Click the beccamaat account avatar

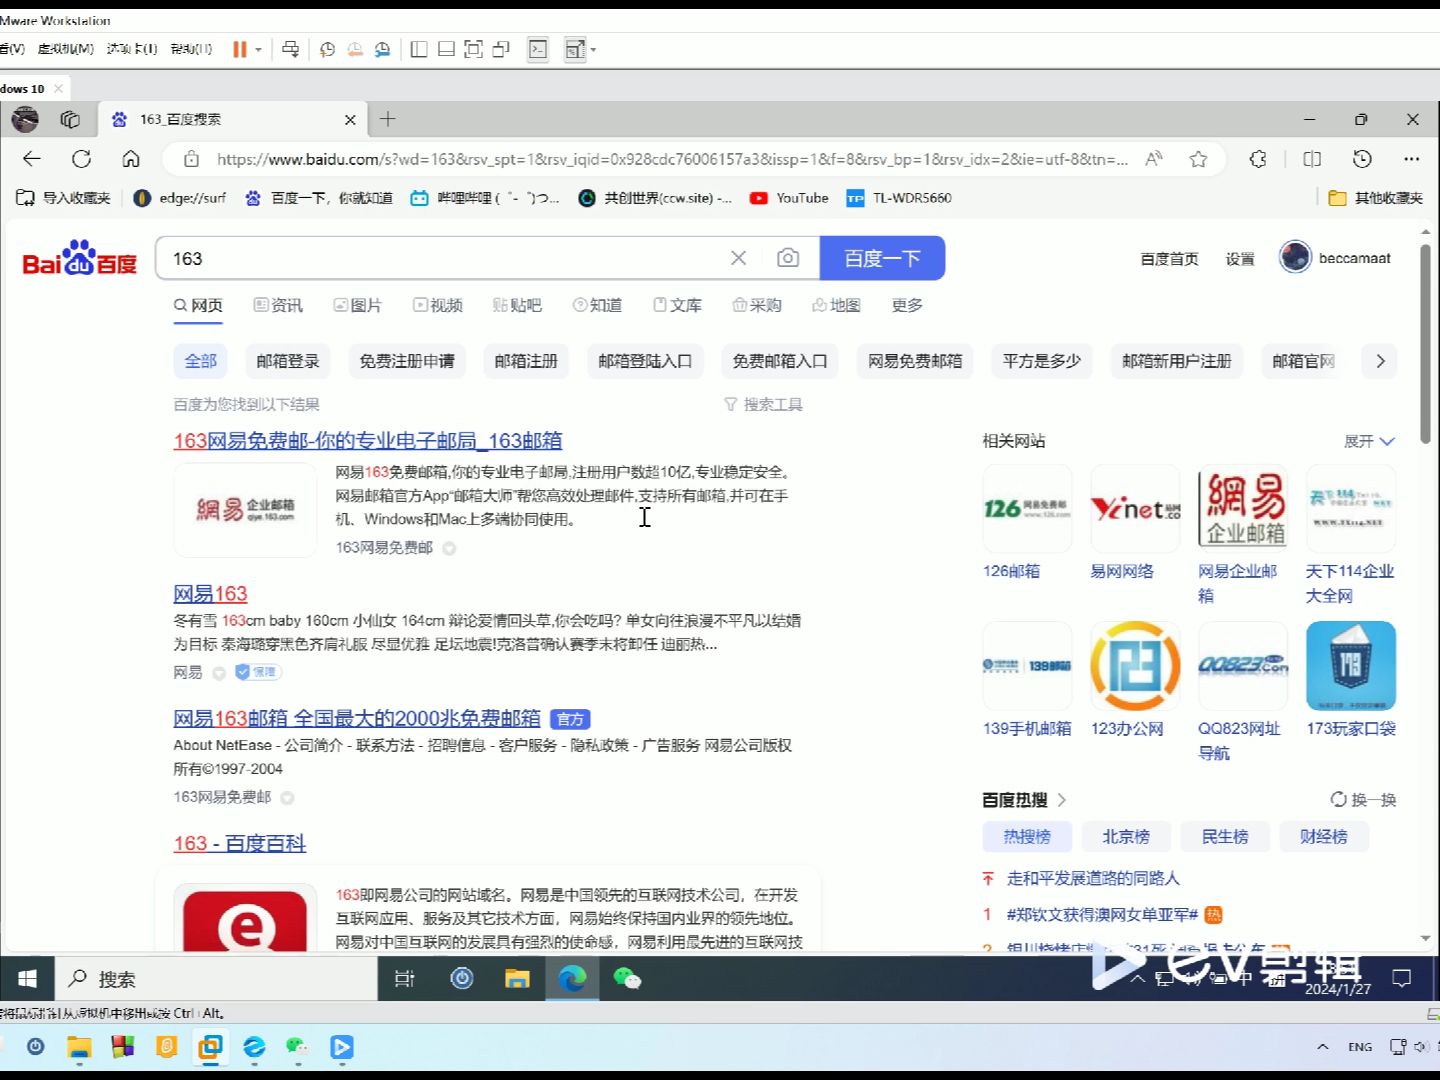pyautogui.click(x=1295, y=257)
